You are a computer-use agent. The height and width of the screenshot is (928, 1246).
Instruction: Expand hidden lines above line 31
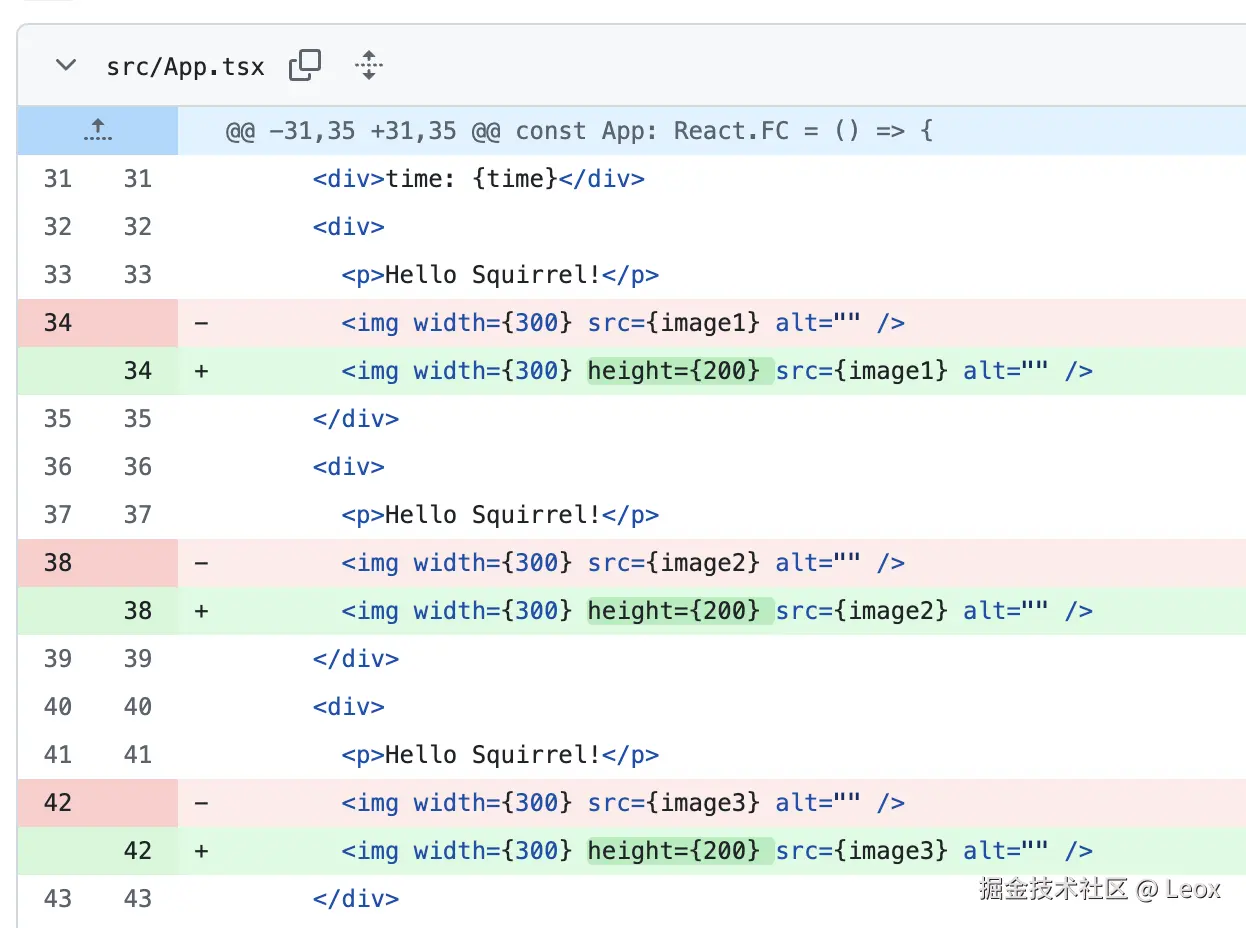click(98, 131)
